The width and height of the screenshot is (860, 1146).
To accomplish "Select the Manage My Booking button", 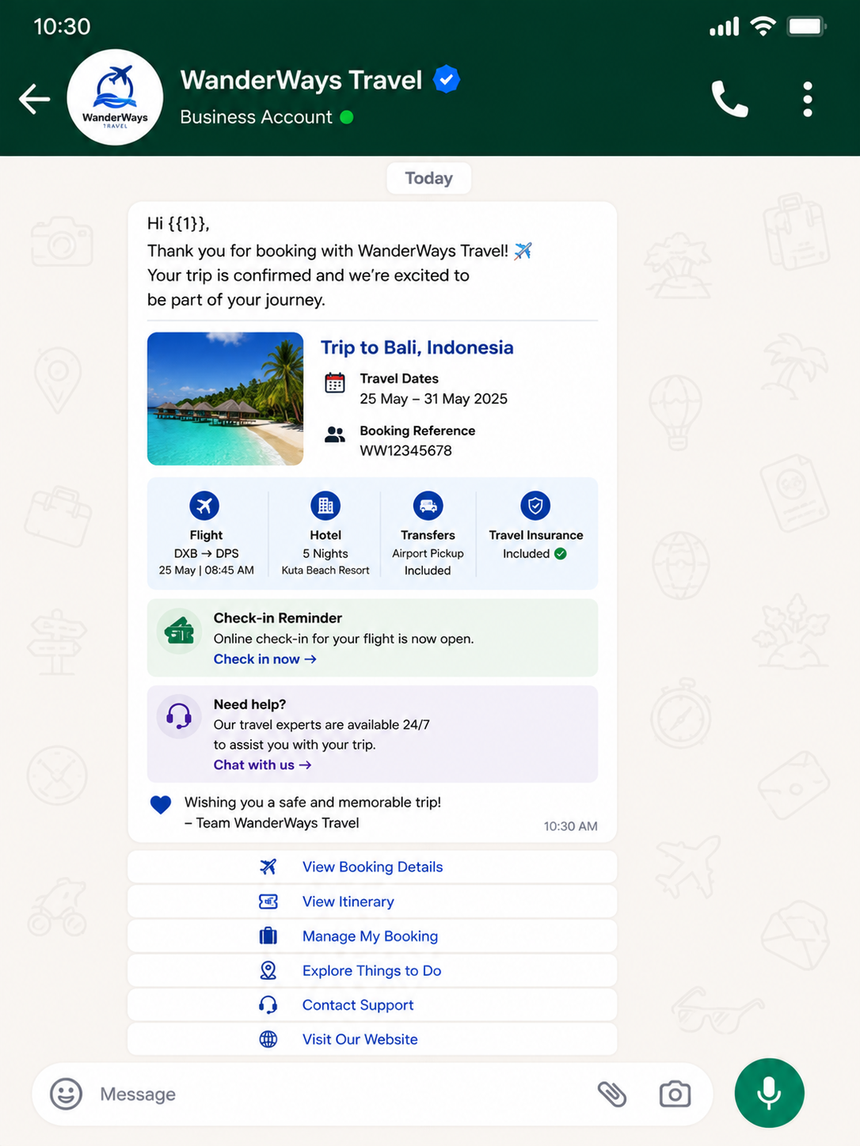I will pos(372,936).
